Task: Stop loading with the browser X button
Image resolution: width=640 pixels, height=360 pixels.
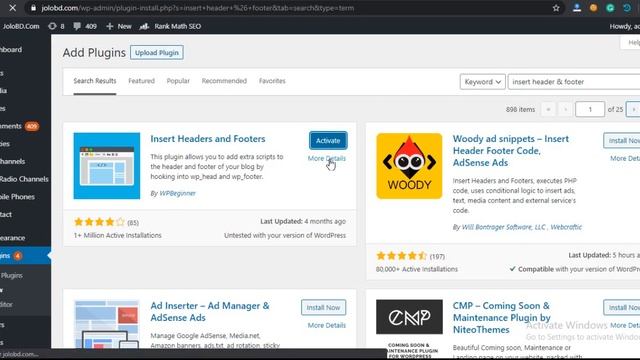Action: click(13, 8)
